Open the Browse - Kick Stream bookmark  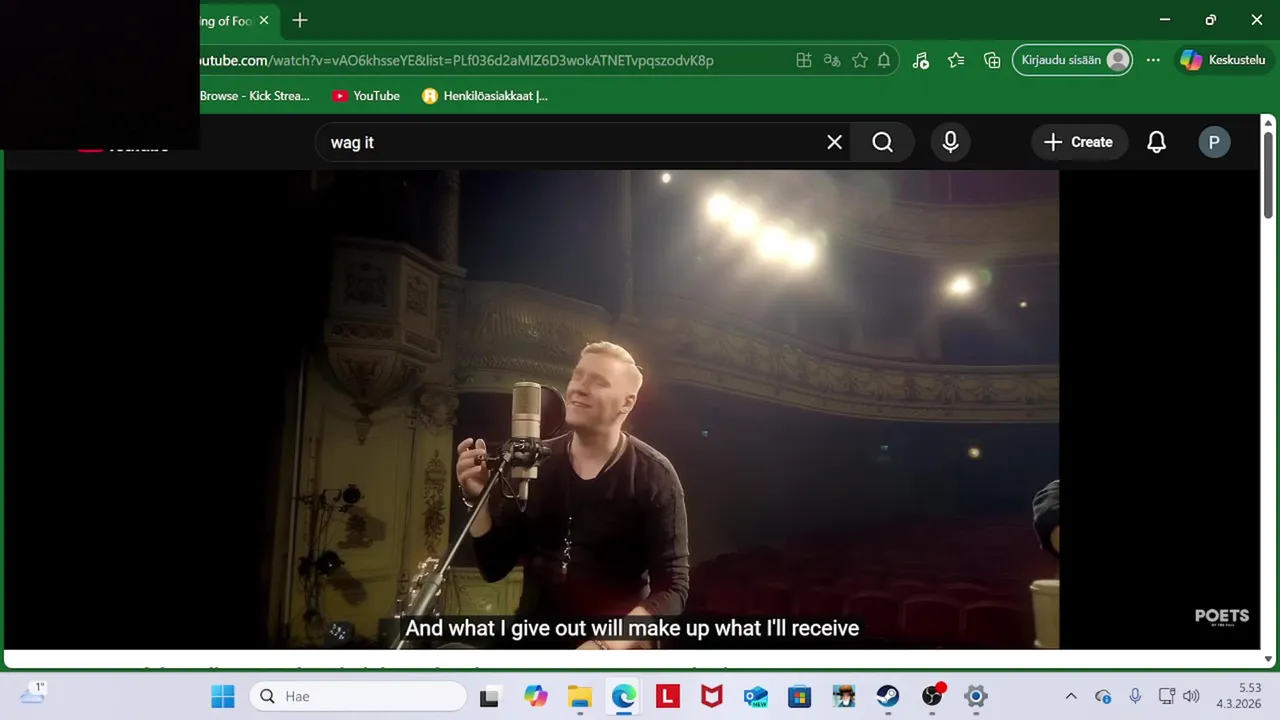(255, 96)
